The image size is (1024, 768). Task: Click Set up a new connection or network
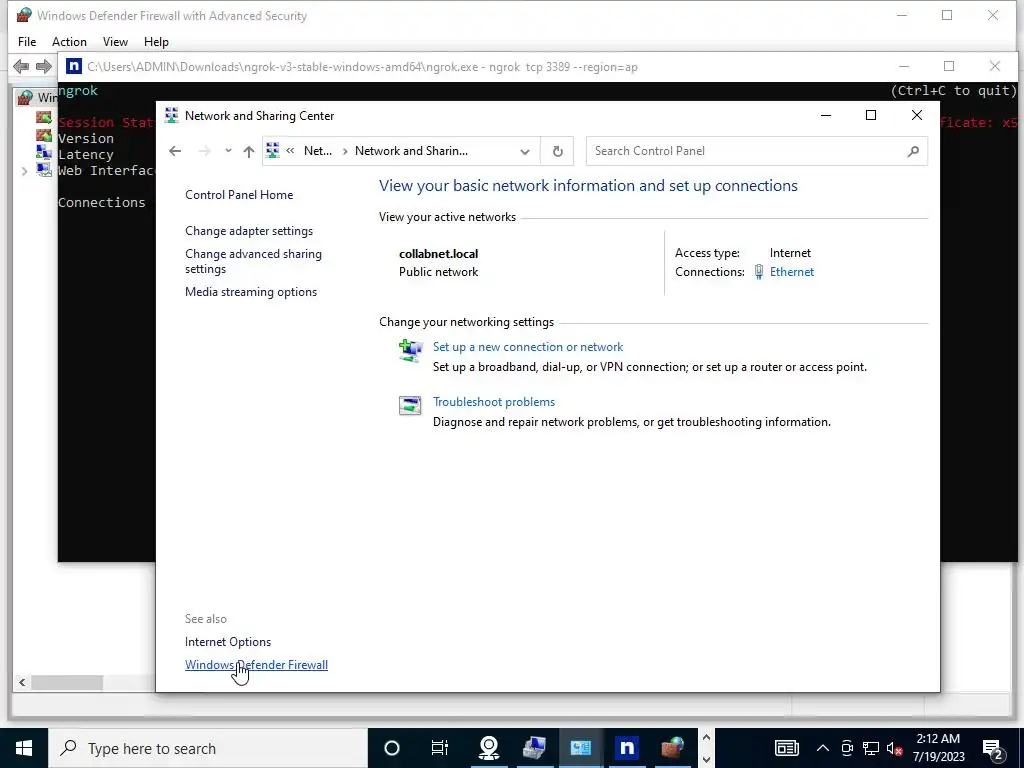[x=528, y=347]
